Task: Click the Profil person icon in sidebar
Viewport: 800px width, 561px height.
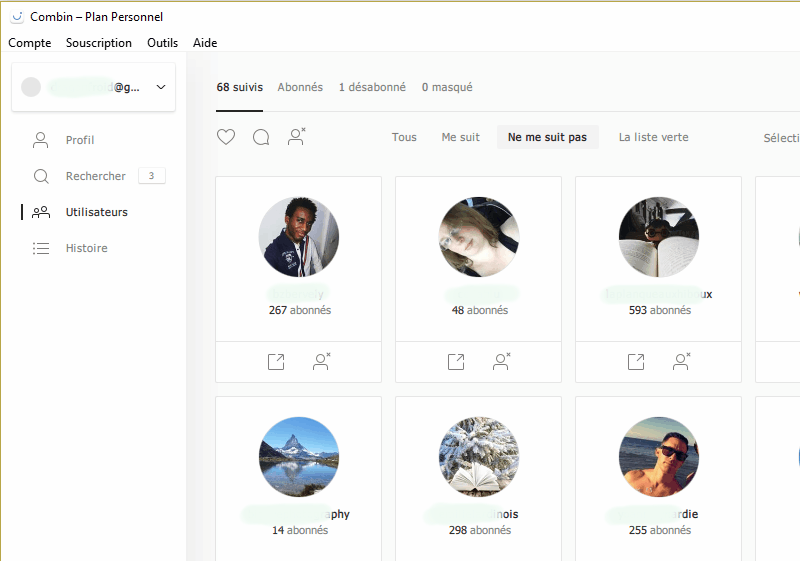Action: point(41,140)
